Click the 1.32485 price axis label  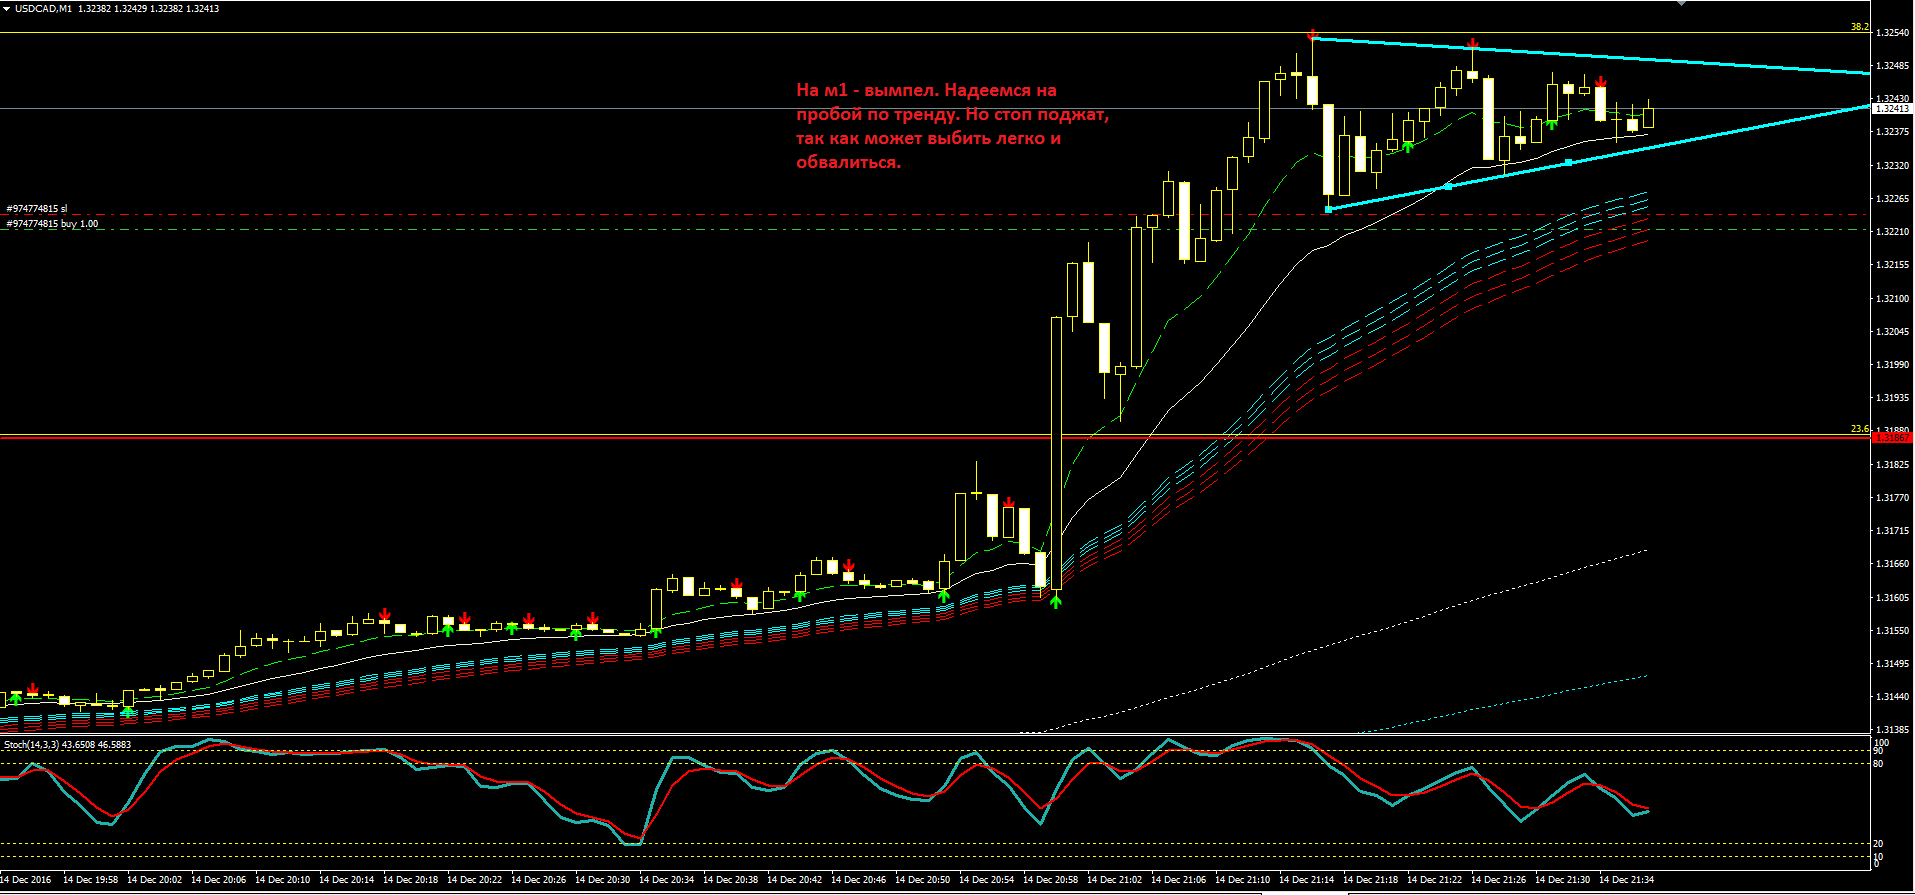(x=1893, y=66)
